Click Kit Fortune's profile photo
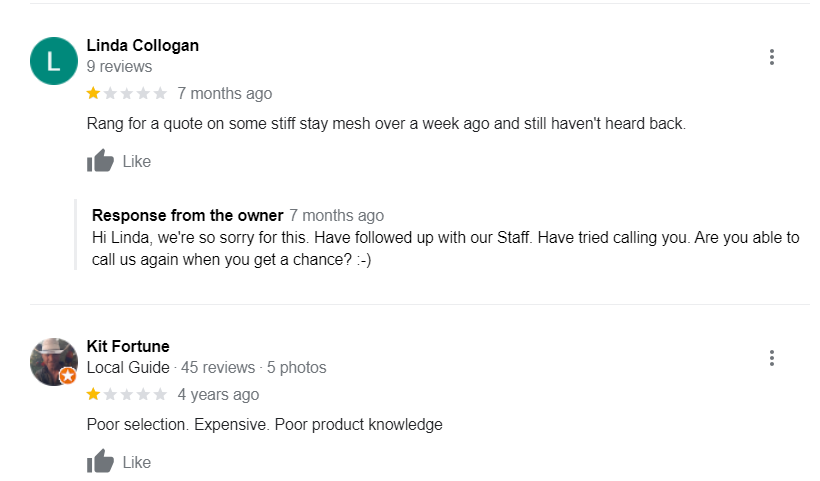The width and height of the screenshot is (820, 481). [53, 361]
